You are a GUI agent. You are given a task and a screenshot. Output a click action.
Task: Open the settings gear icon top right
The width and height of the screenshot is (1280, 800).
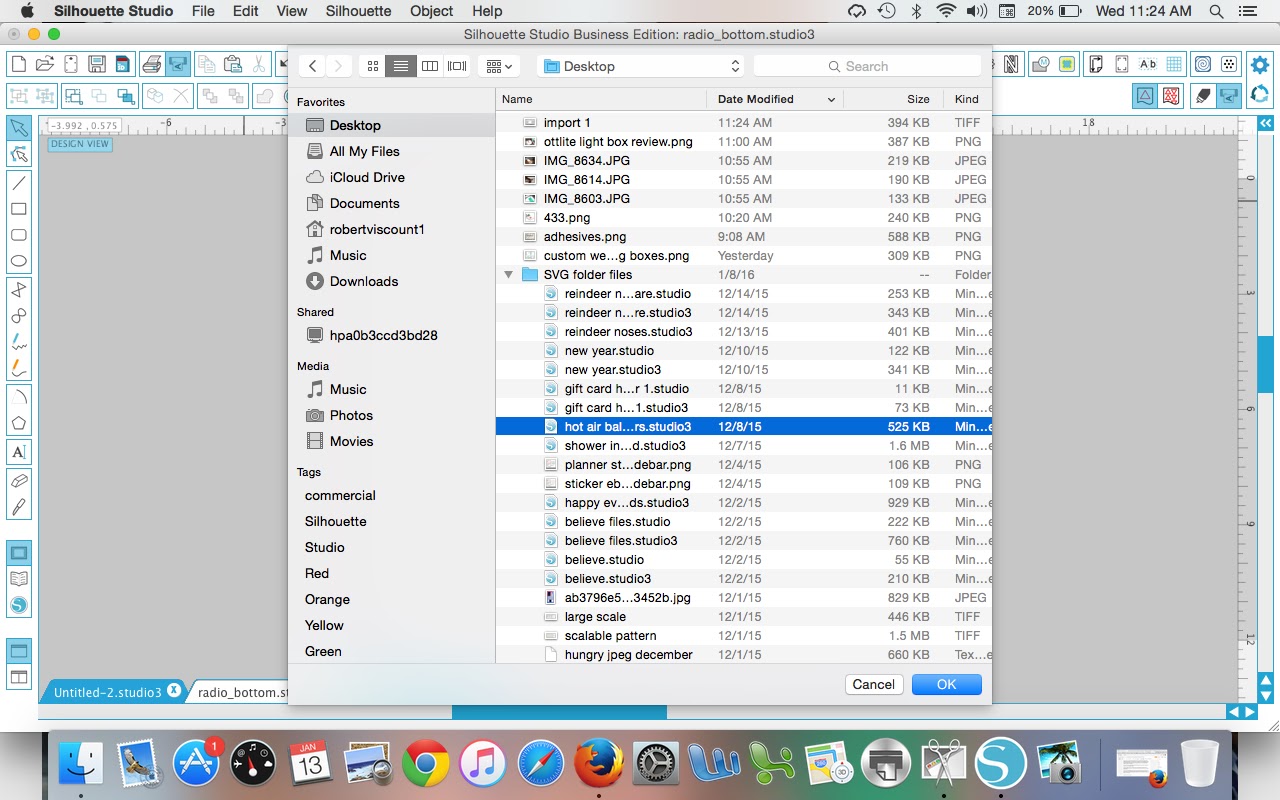(x=1260, y=65)
